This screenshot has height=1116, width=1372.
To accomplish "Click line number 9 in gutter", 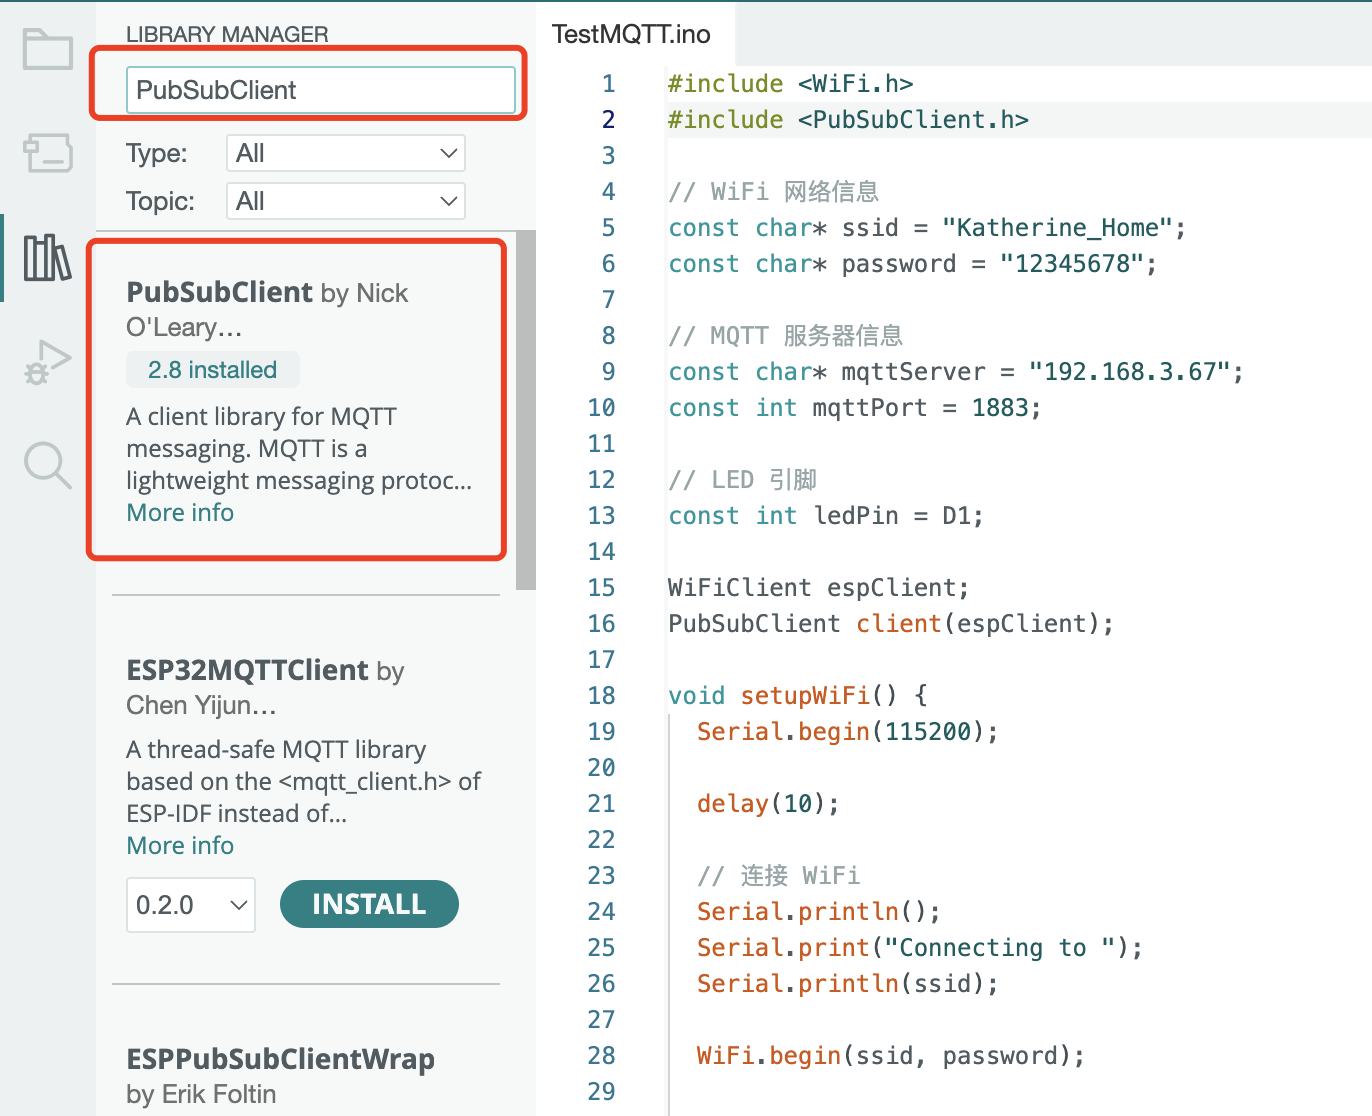I will [x=608, y=372].
